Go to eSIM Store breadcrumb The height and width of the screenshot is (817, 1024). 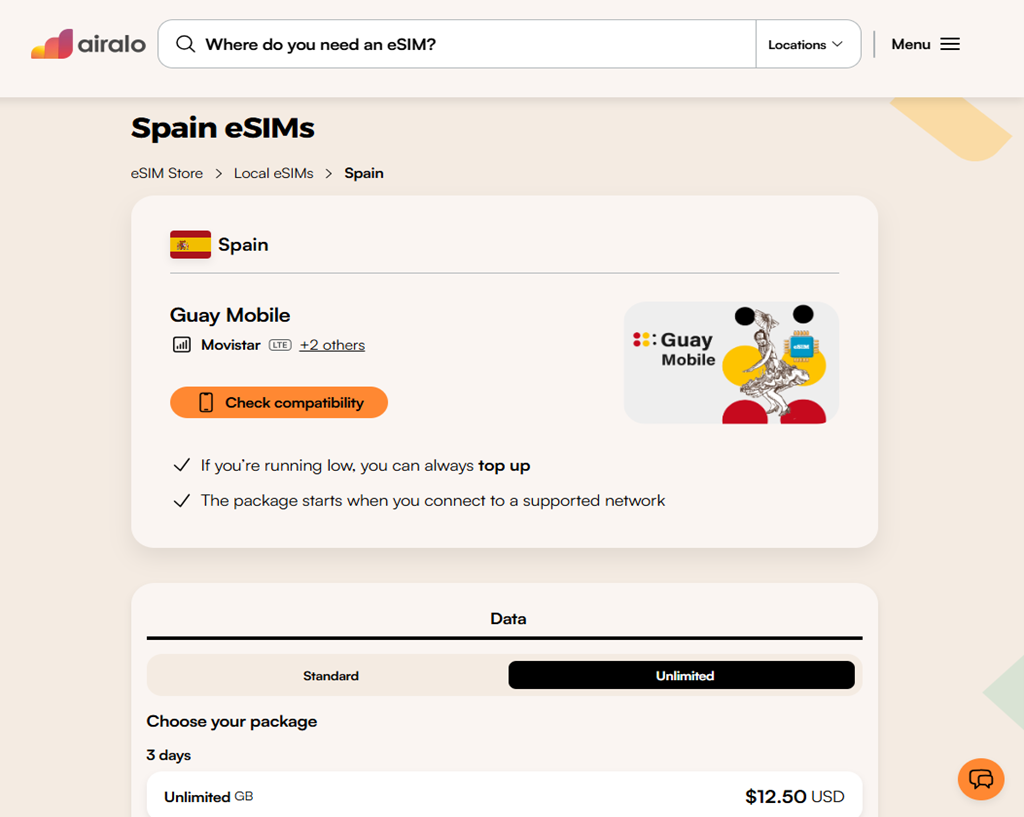click(166, 173)
